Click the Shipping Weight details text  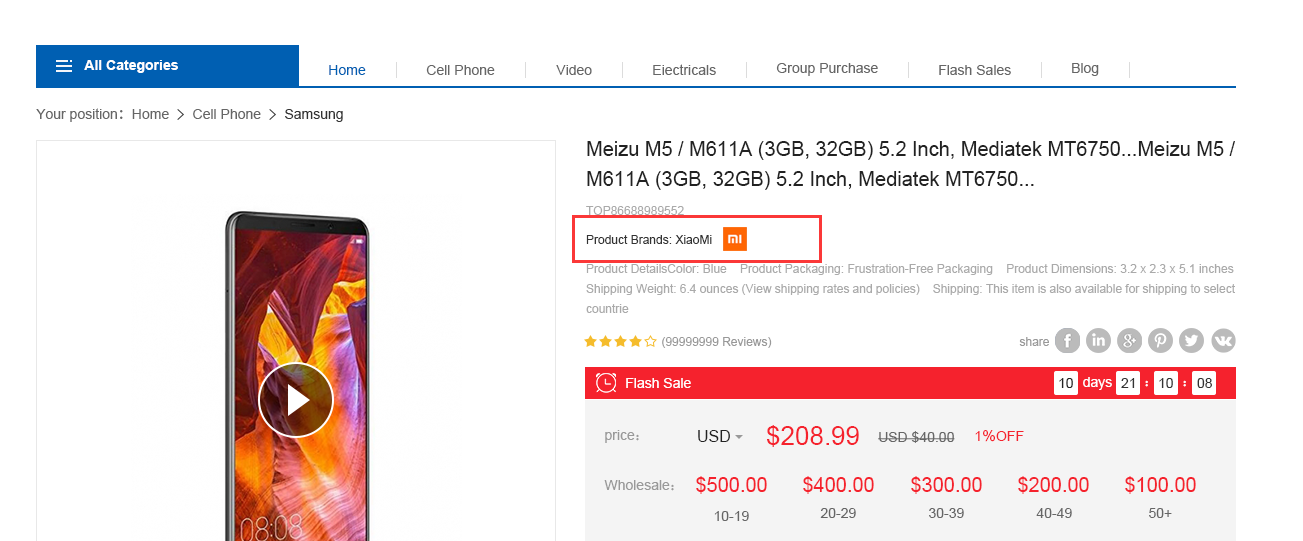point(753,289)
